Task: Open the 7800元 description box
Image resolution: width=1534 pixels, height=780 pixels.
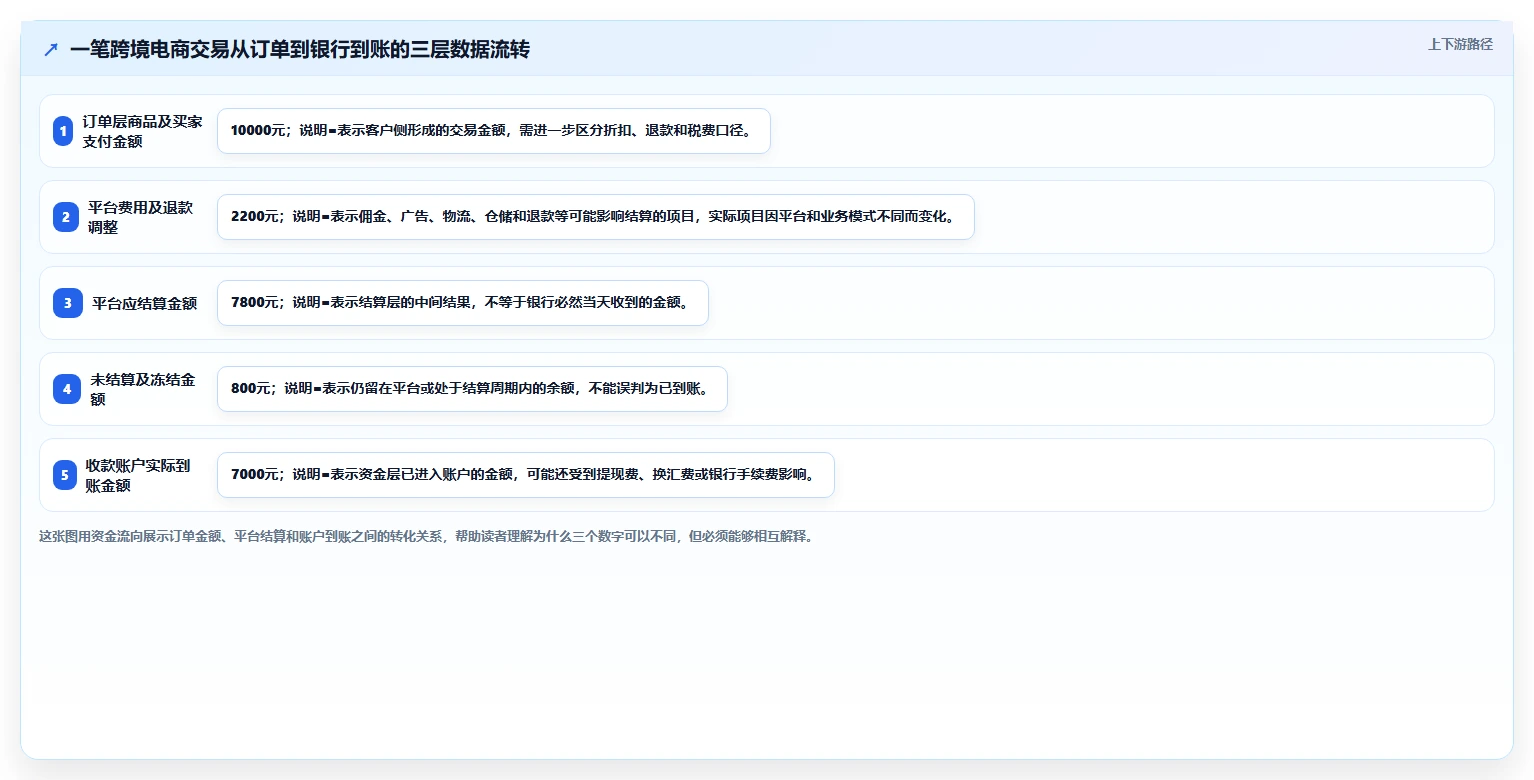Action: (463, 303)
